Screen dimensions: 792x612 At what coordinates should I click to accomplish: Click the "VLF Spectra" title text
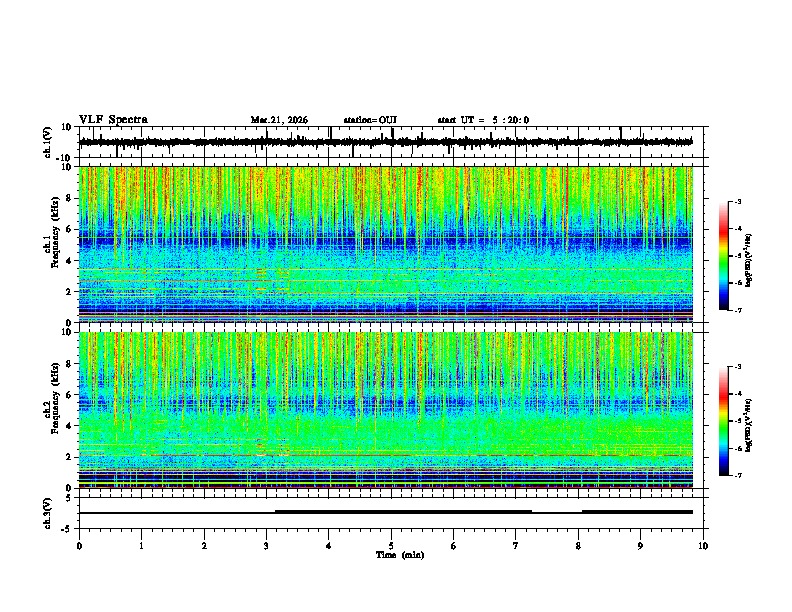tap(113, 120)
